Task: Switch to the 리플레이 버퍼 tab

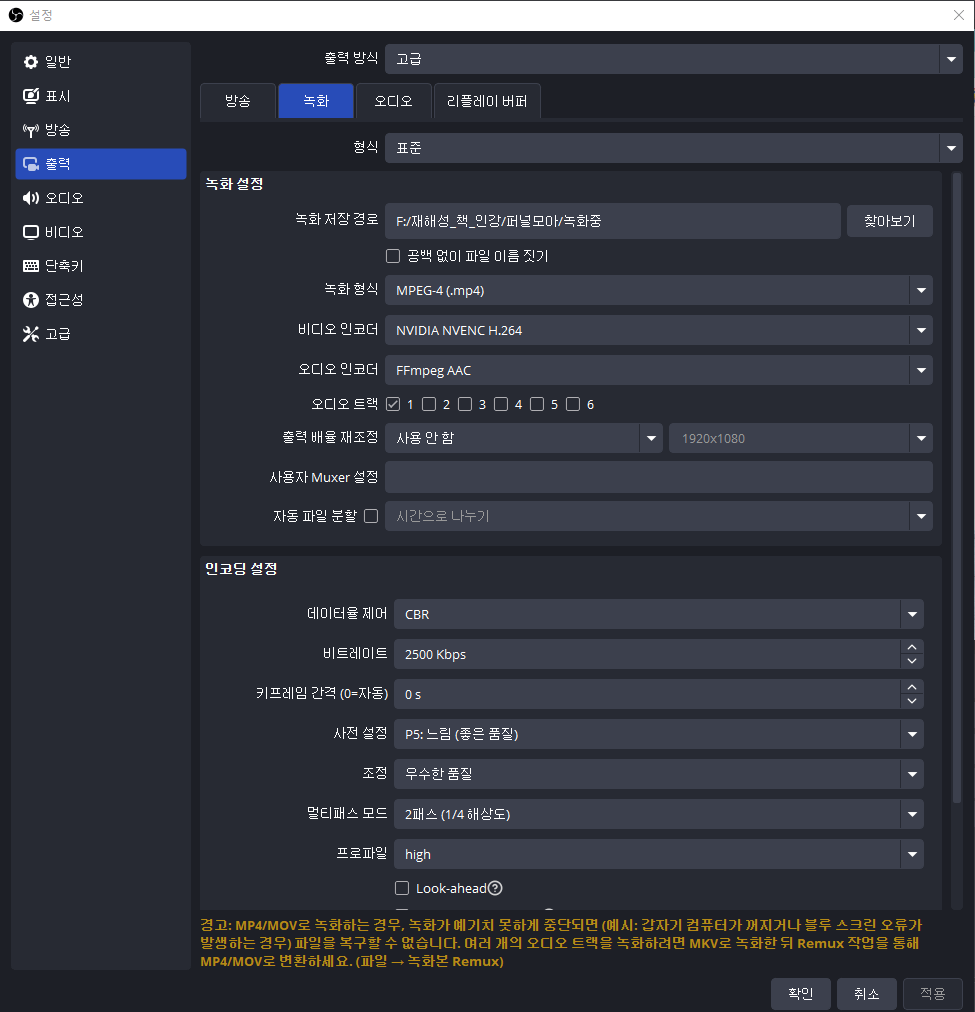Action: point(487,101)
